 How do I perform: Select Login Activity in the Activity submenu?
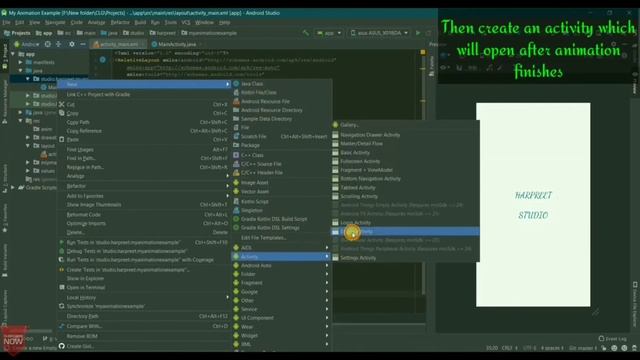[x=405, y=222]
